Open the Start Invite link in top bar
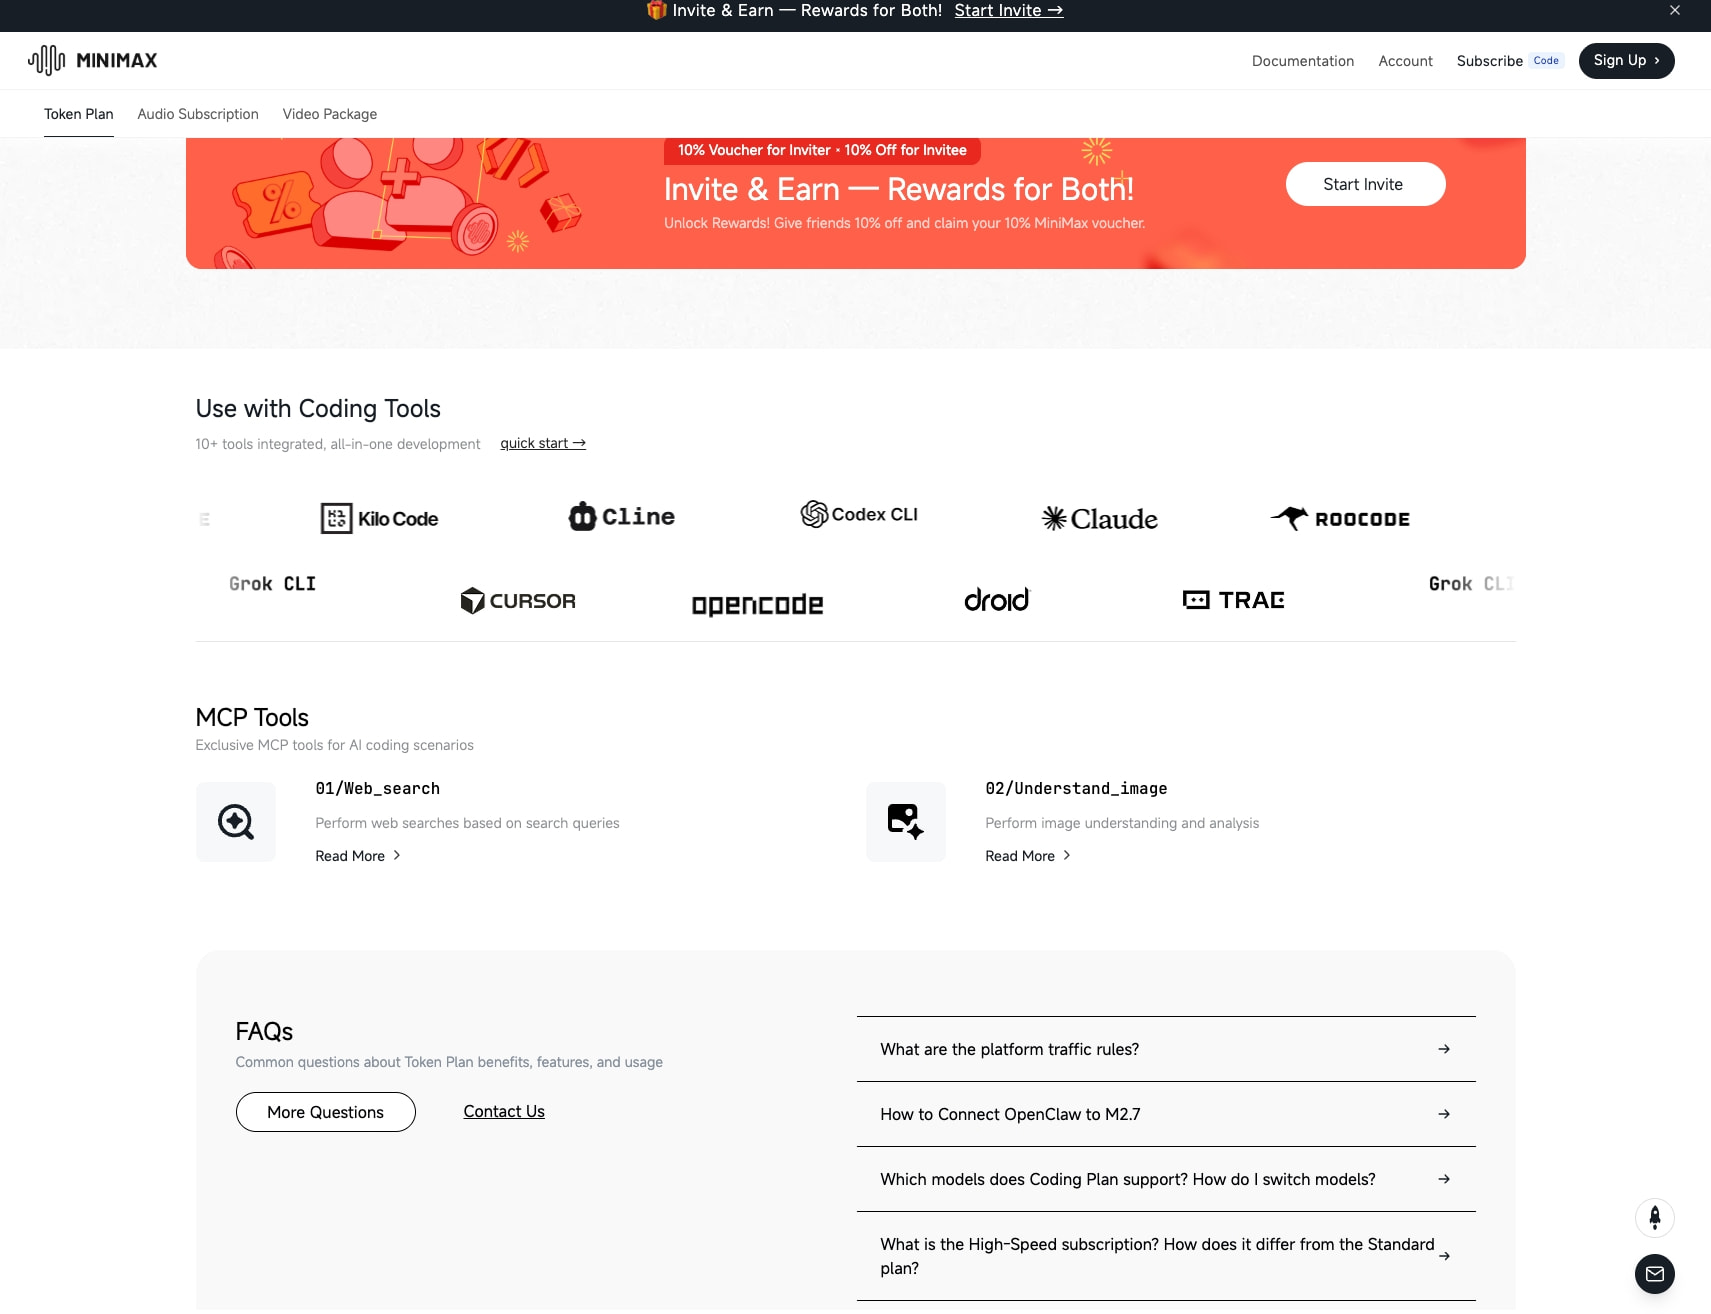The width and height of the screenshot is (1711, 1314). [x=1008, y=10]
